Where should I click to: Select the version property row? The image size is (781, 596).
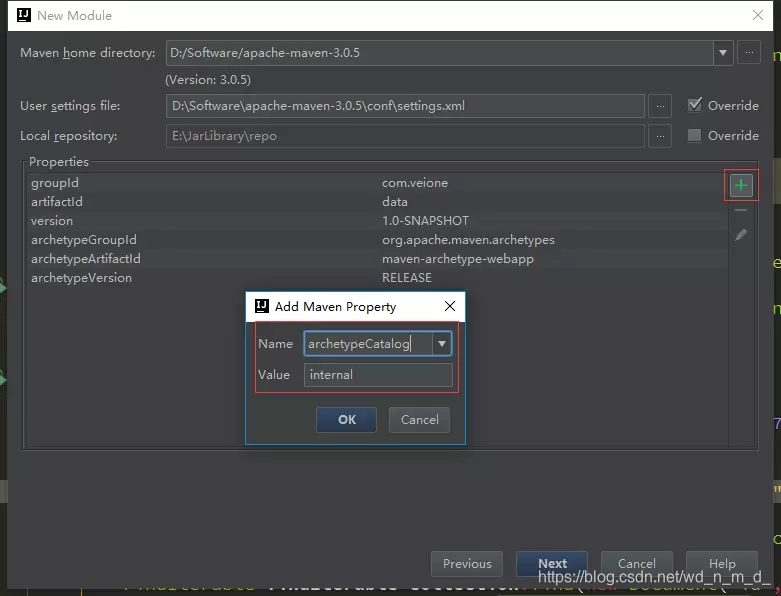377,221
